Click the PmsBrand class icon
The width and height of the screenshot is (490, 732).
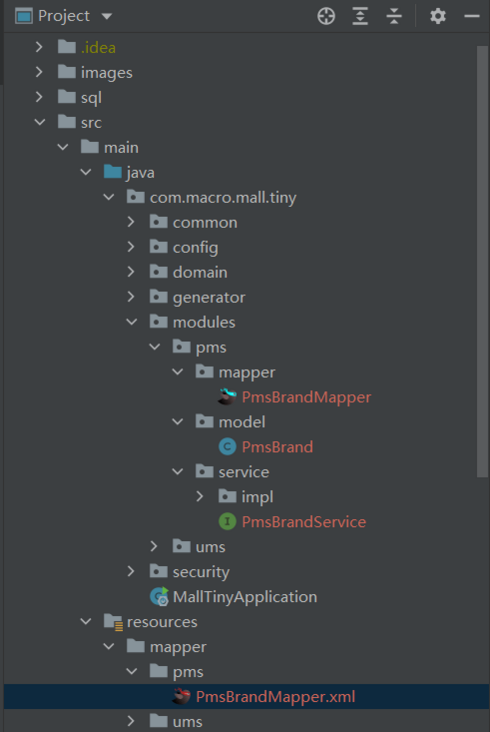click(x=227, y=447)
